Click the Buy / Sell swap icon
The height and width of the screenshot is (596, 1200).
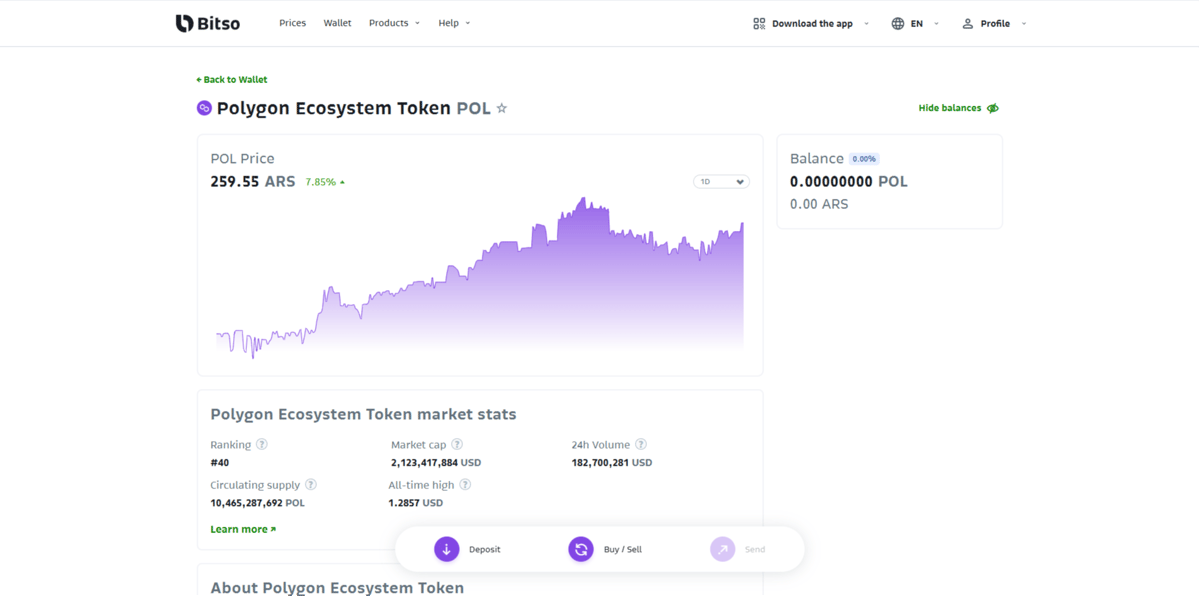click(x=581, y=549)
